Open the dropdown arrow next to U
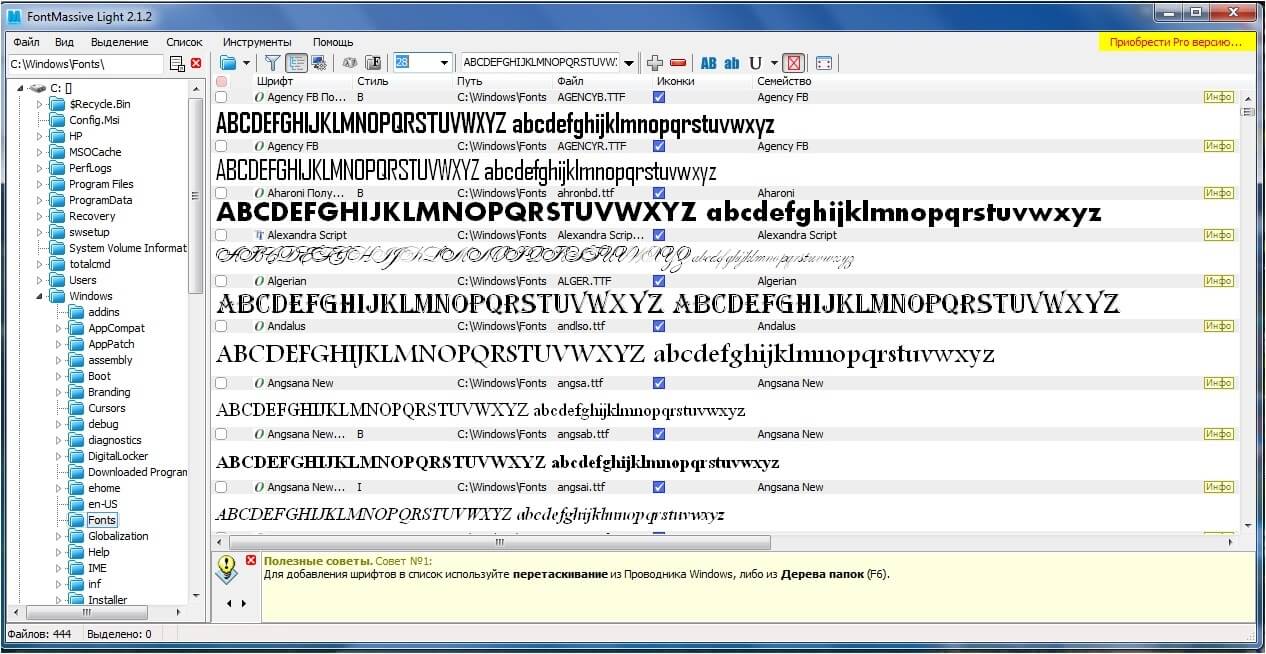Screen dimensions: 1266x654 [x=773, y=63]
